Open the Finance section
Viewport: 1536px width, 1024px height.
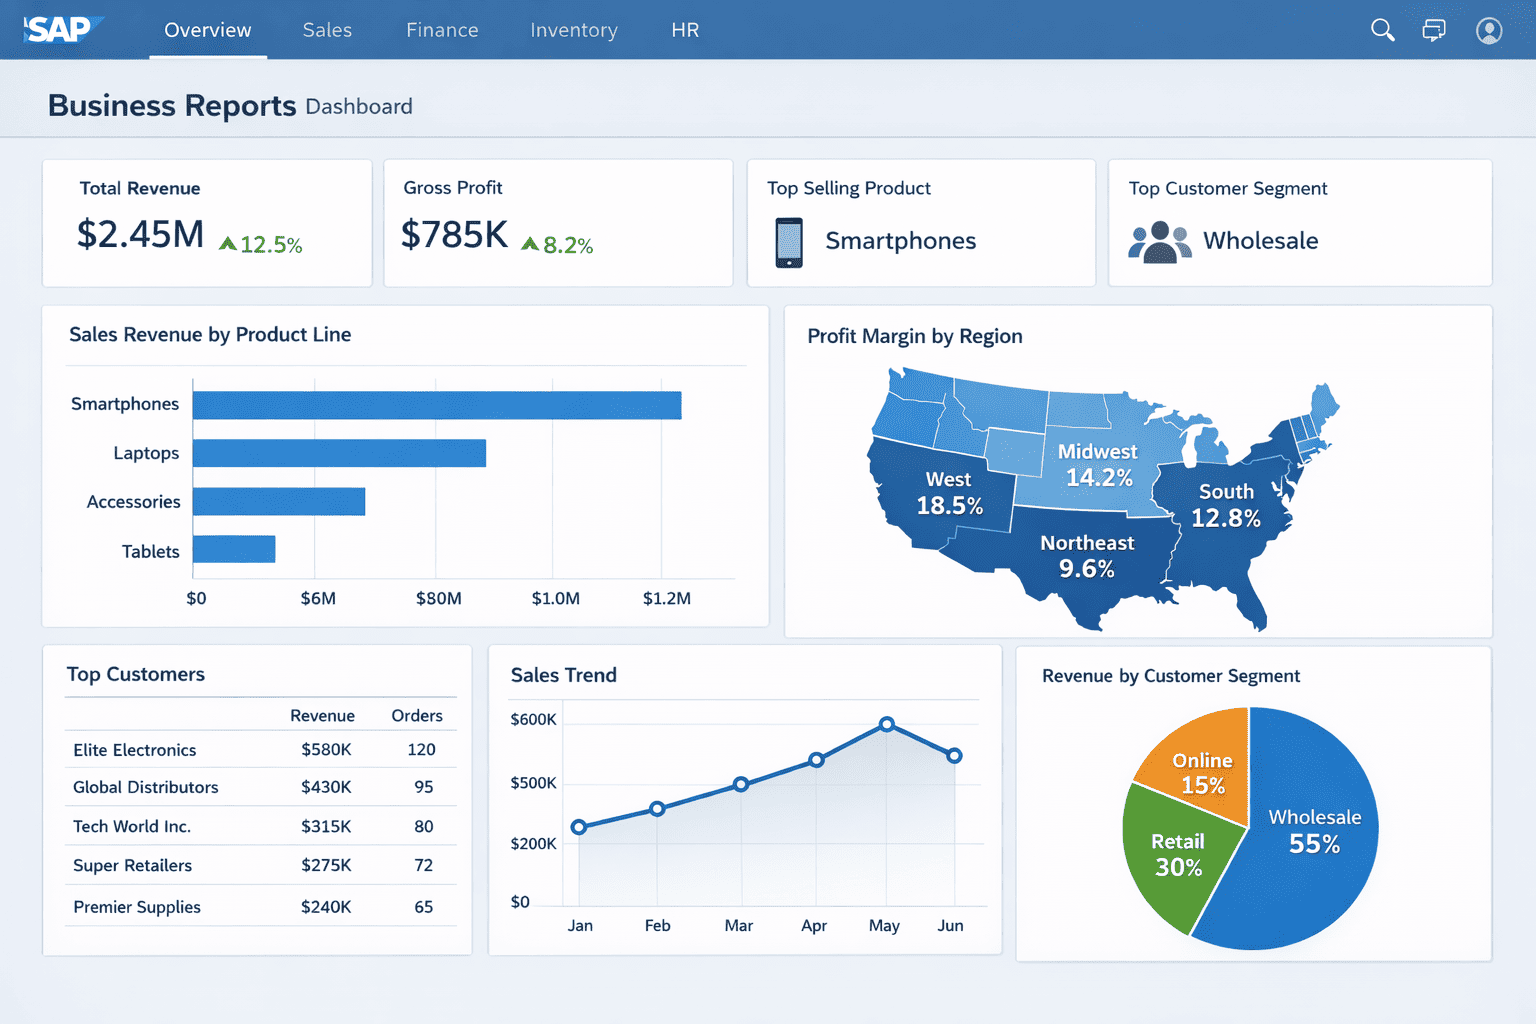coord(442,30)
